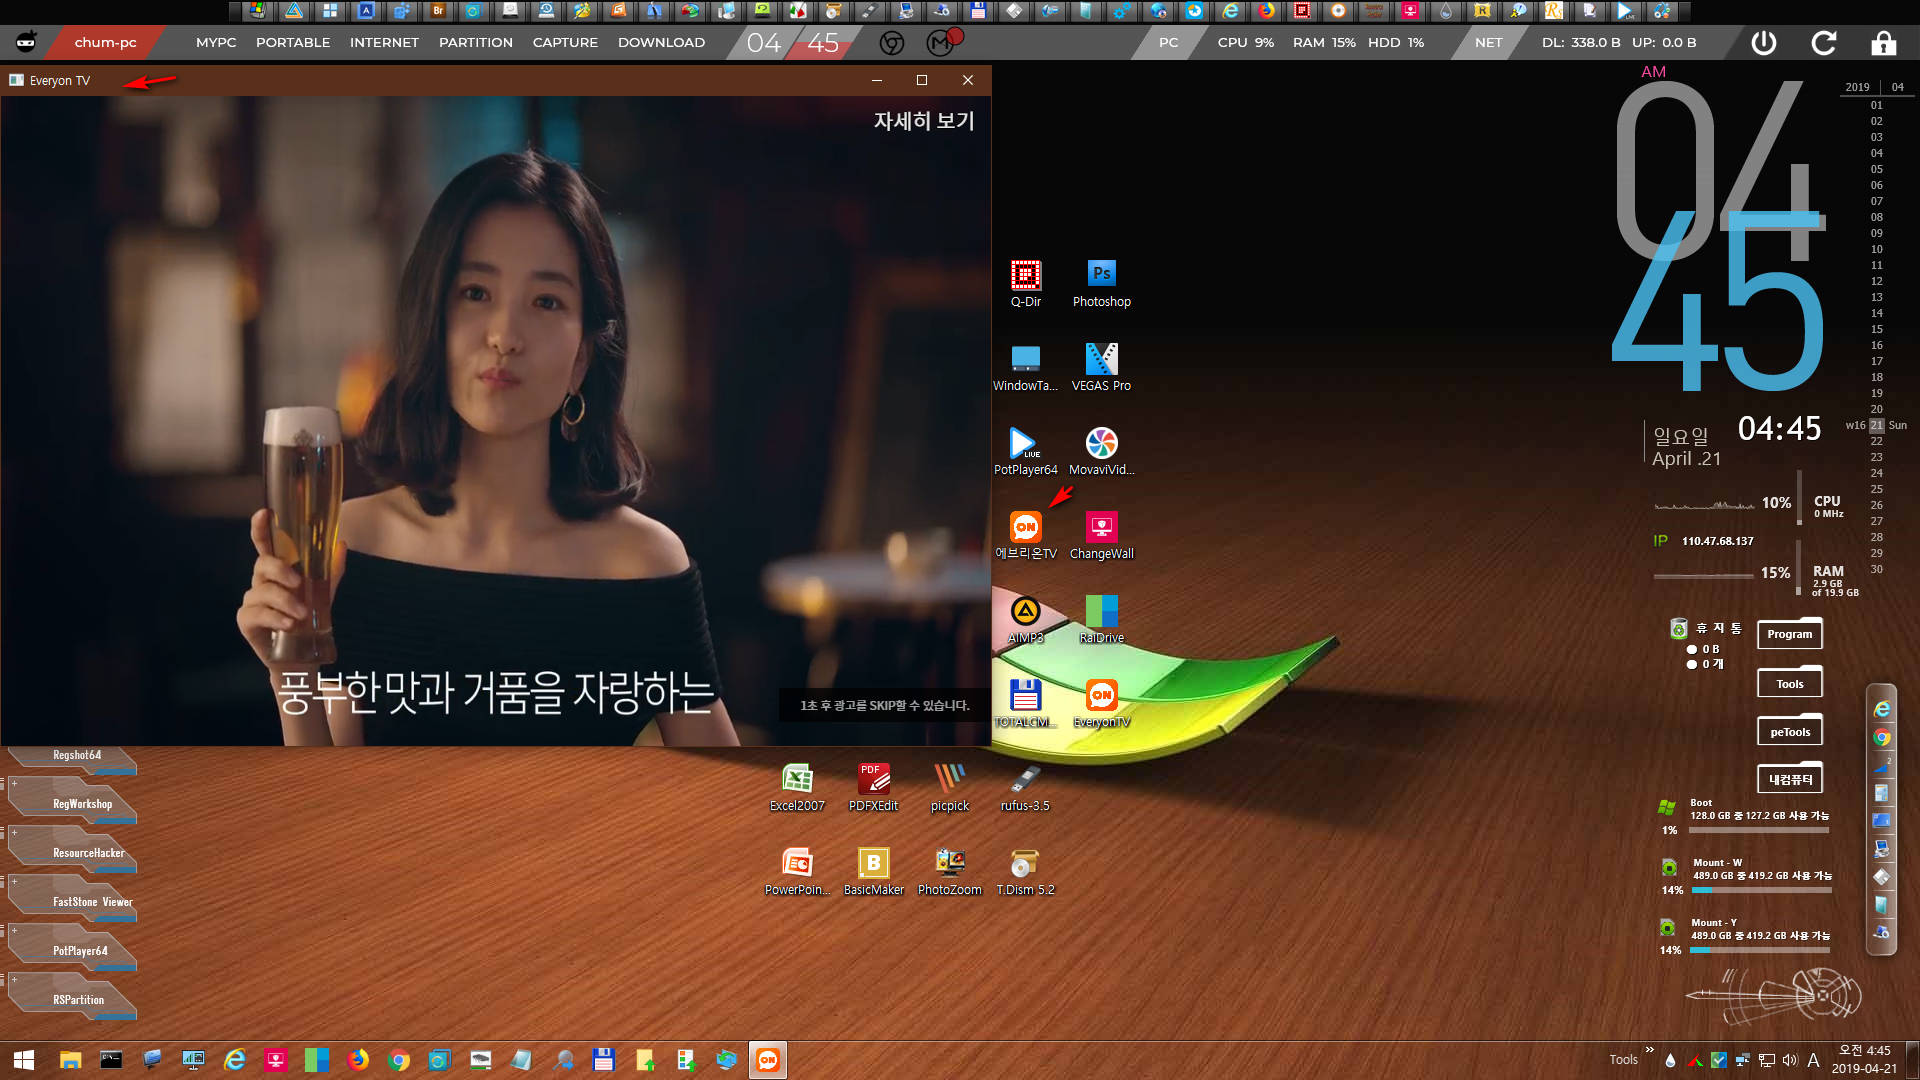Launch the MovaviVid... desktop shortcut
The image size is (1920, 1080).
1101,451
